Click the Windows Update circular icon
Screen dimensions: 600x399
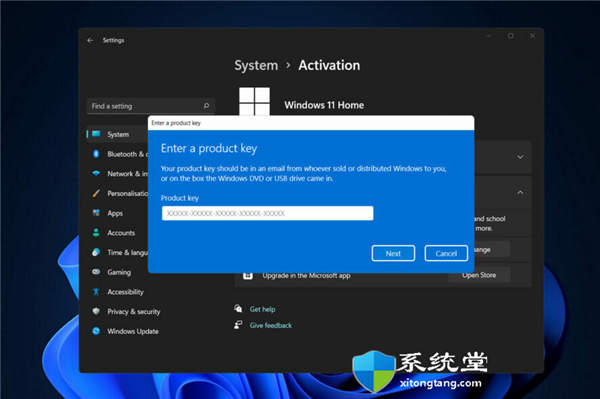[96, 331]
